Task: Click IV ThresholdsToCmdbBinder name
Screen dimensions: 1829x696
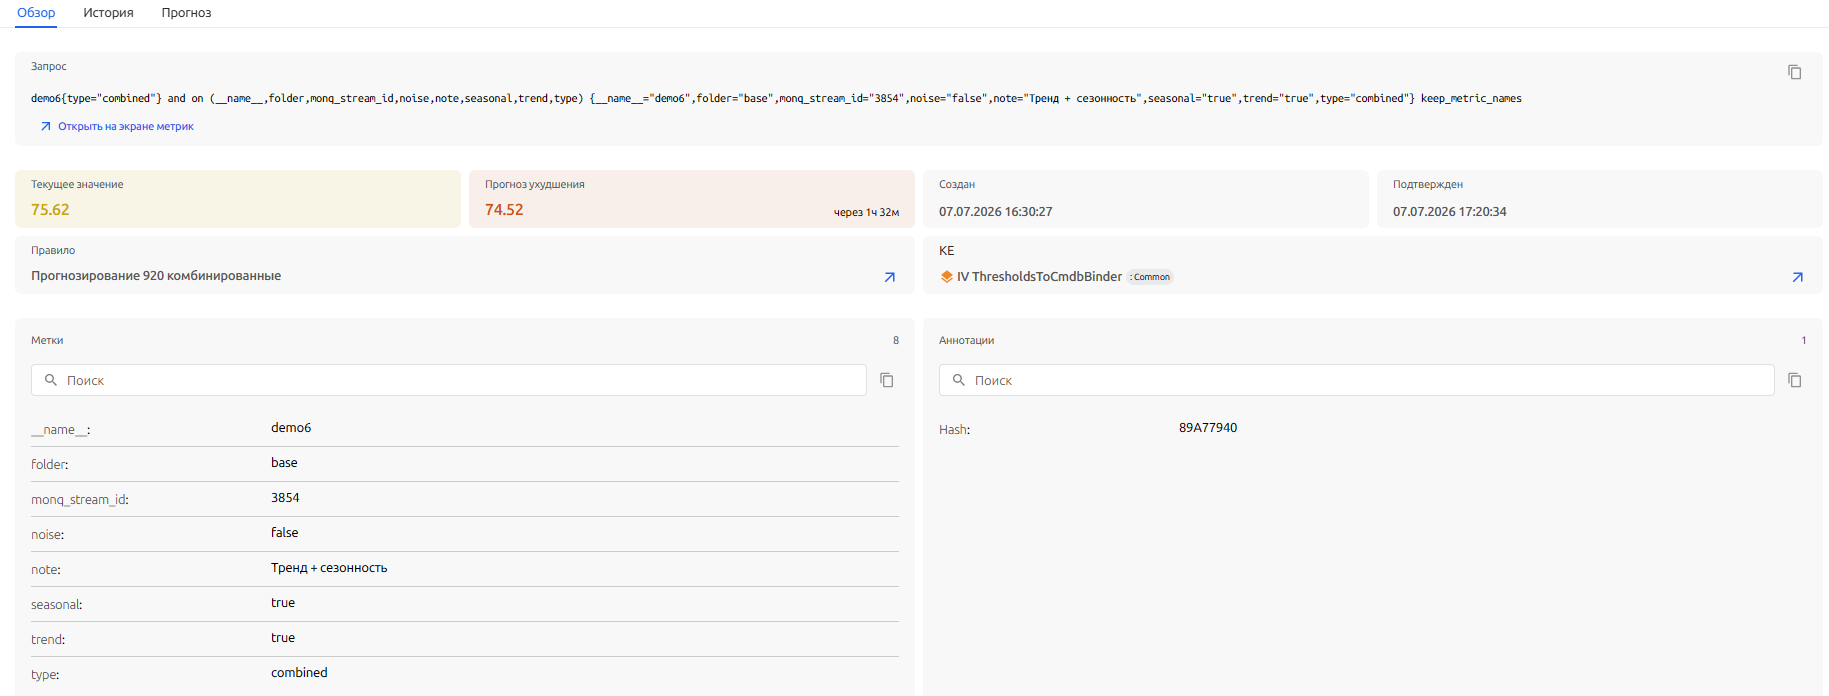Action: click(1039, 277)
